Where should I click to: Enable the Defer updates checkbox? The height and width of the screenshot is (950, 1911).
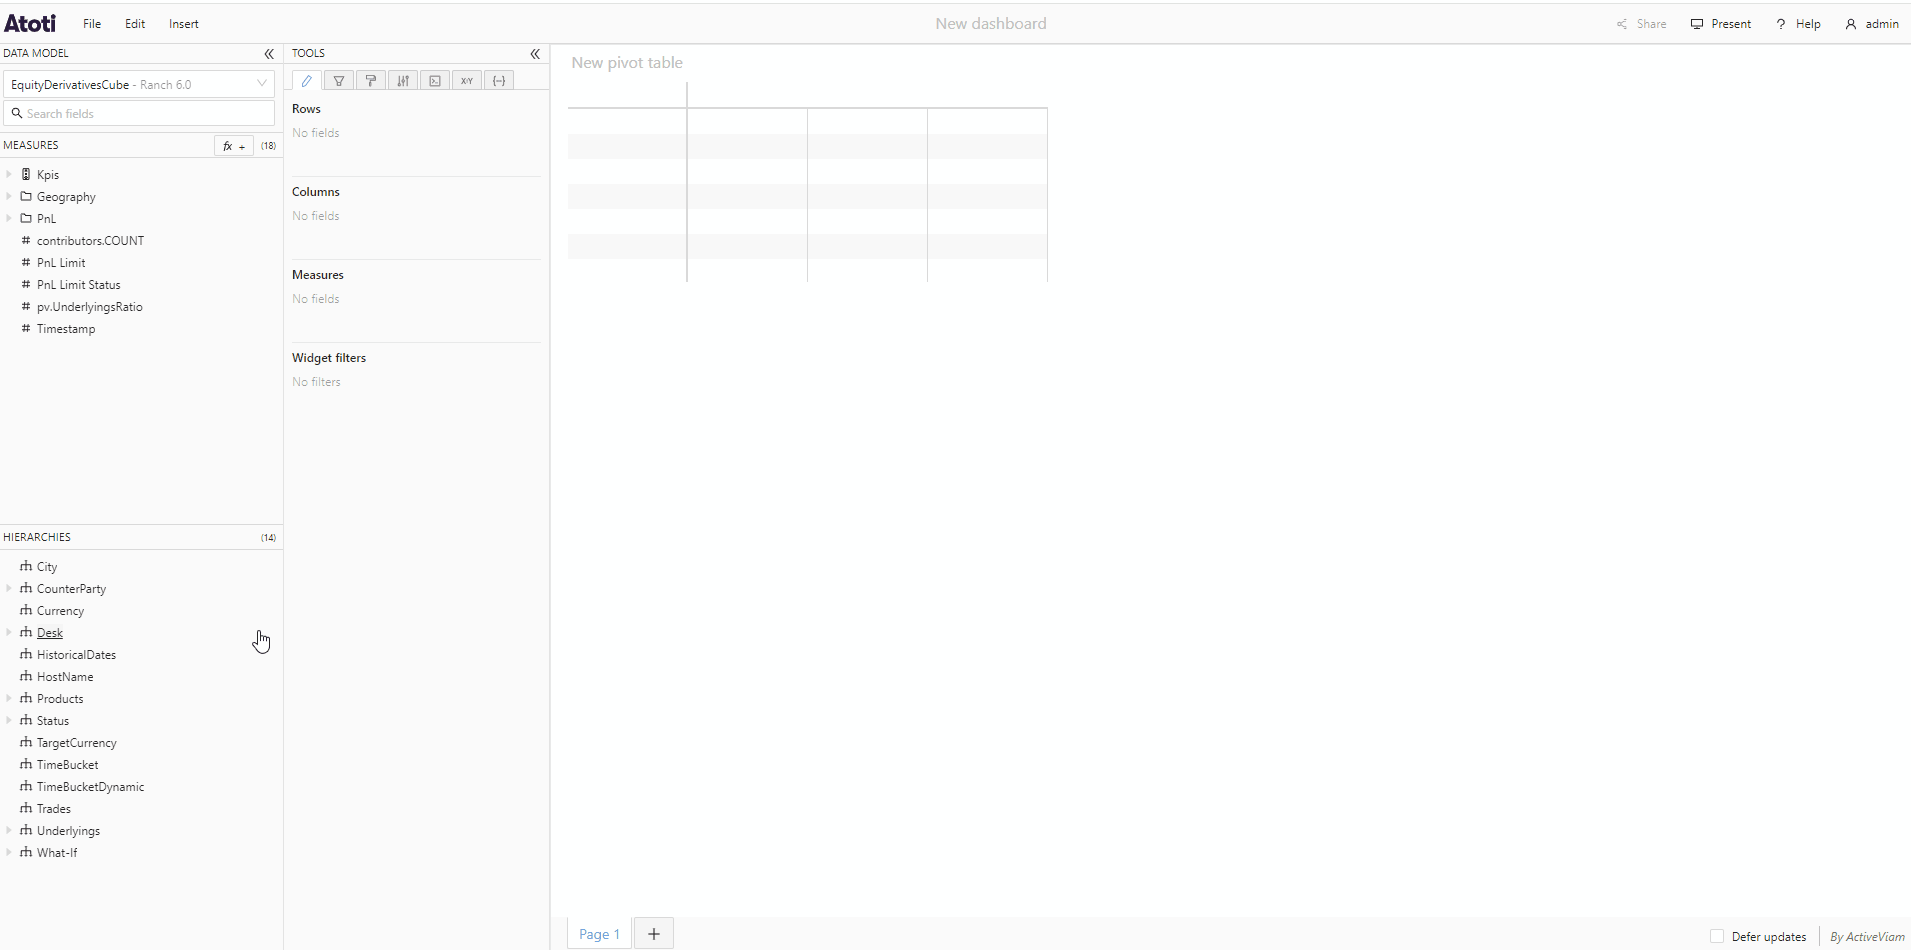point(1717,937)
